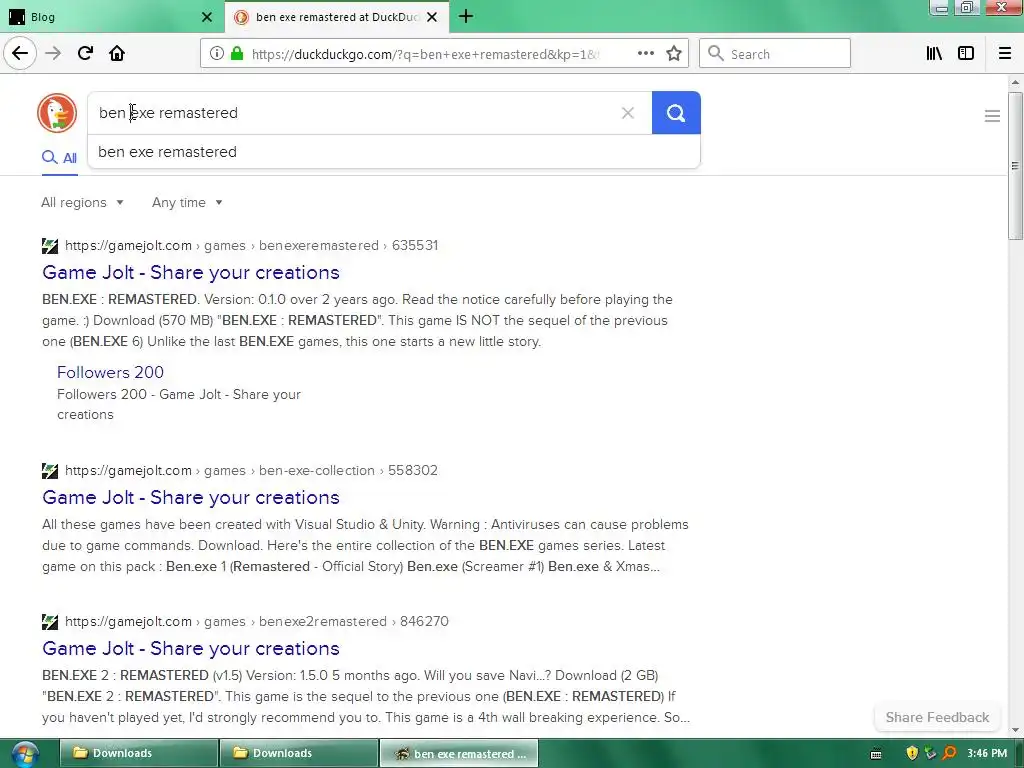The image size is (1024, 768).
Task: Click the 3:46 PM system clock
Action: click(987, 754)
